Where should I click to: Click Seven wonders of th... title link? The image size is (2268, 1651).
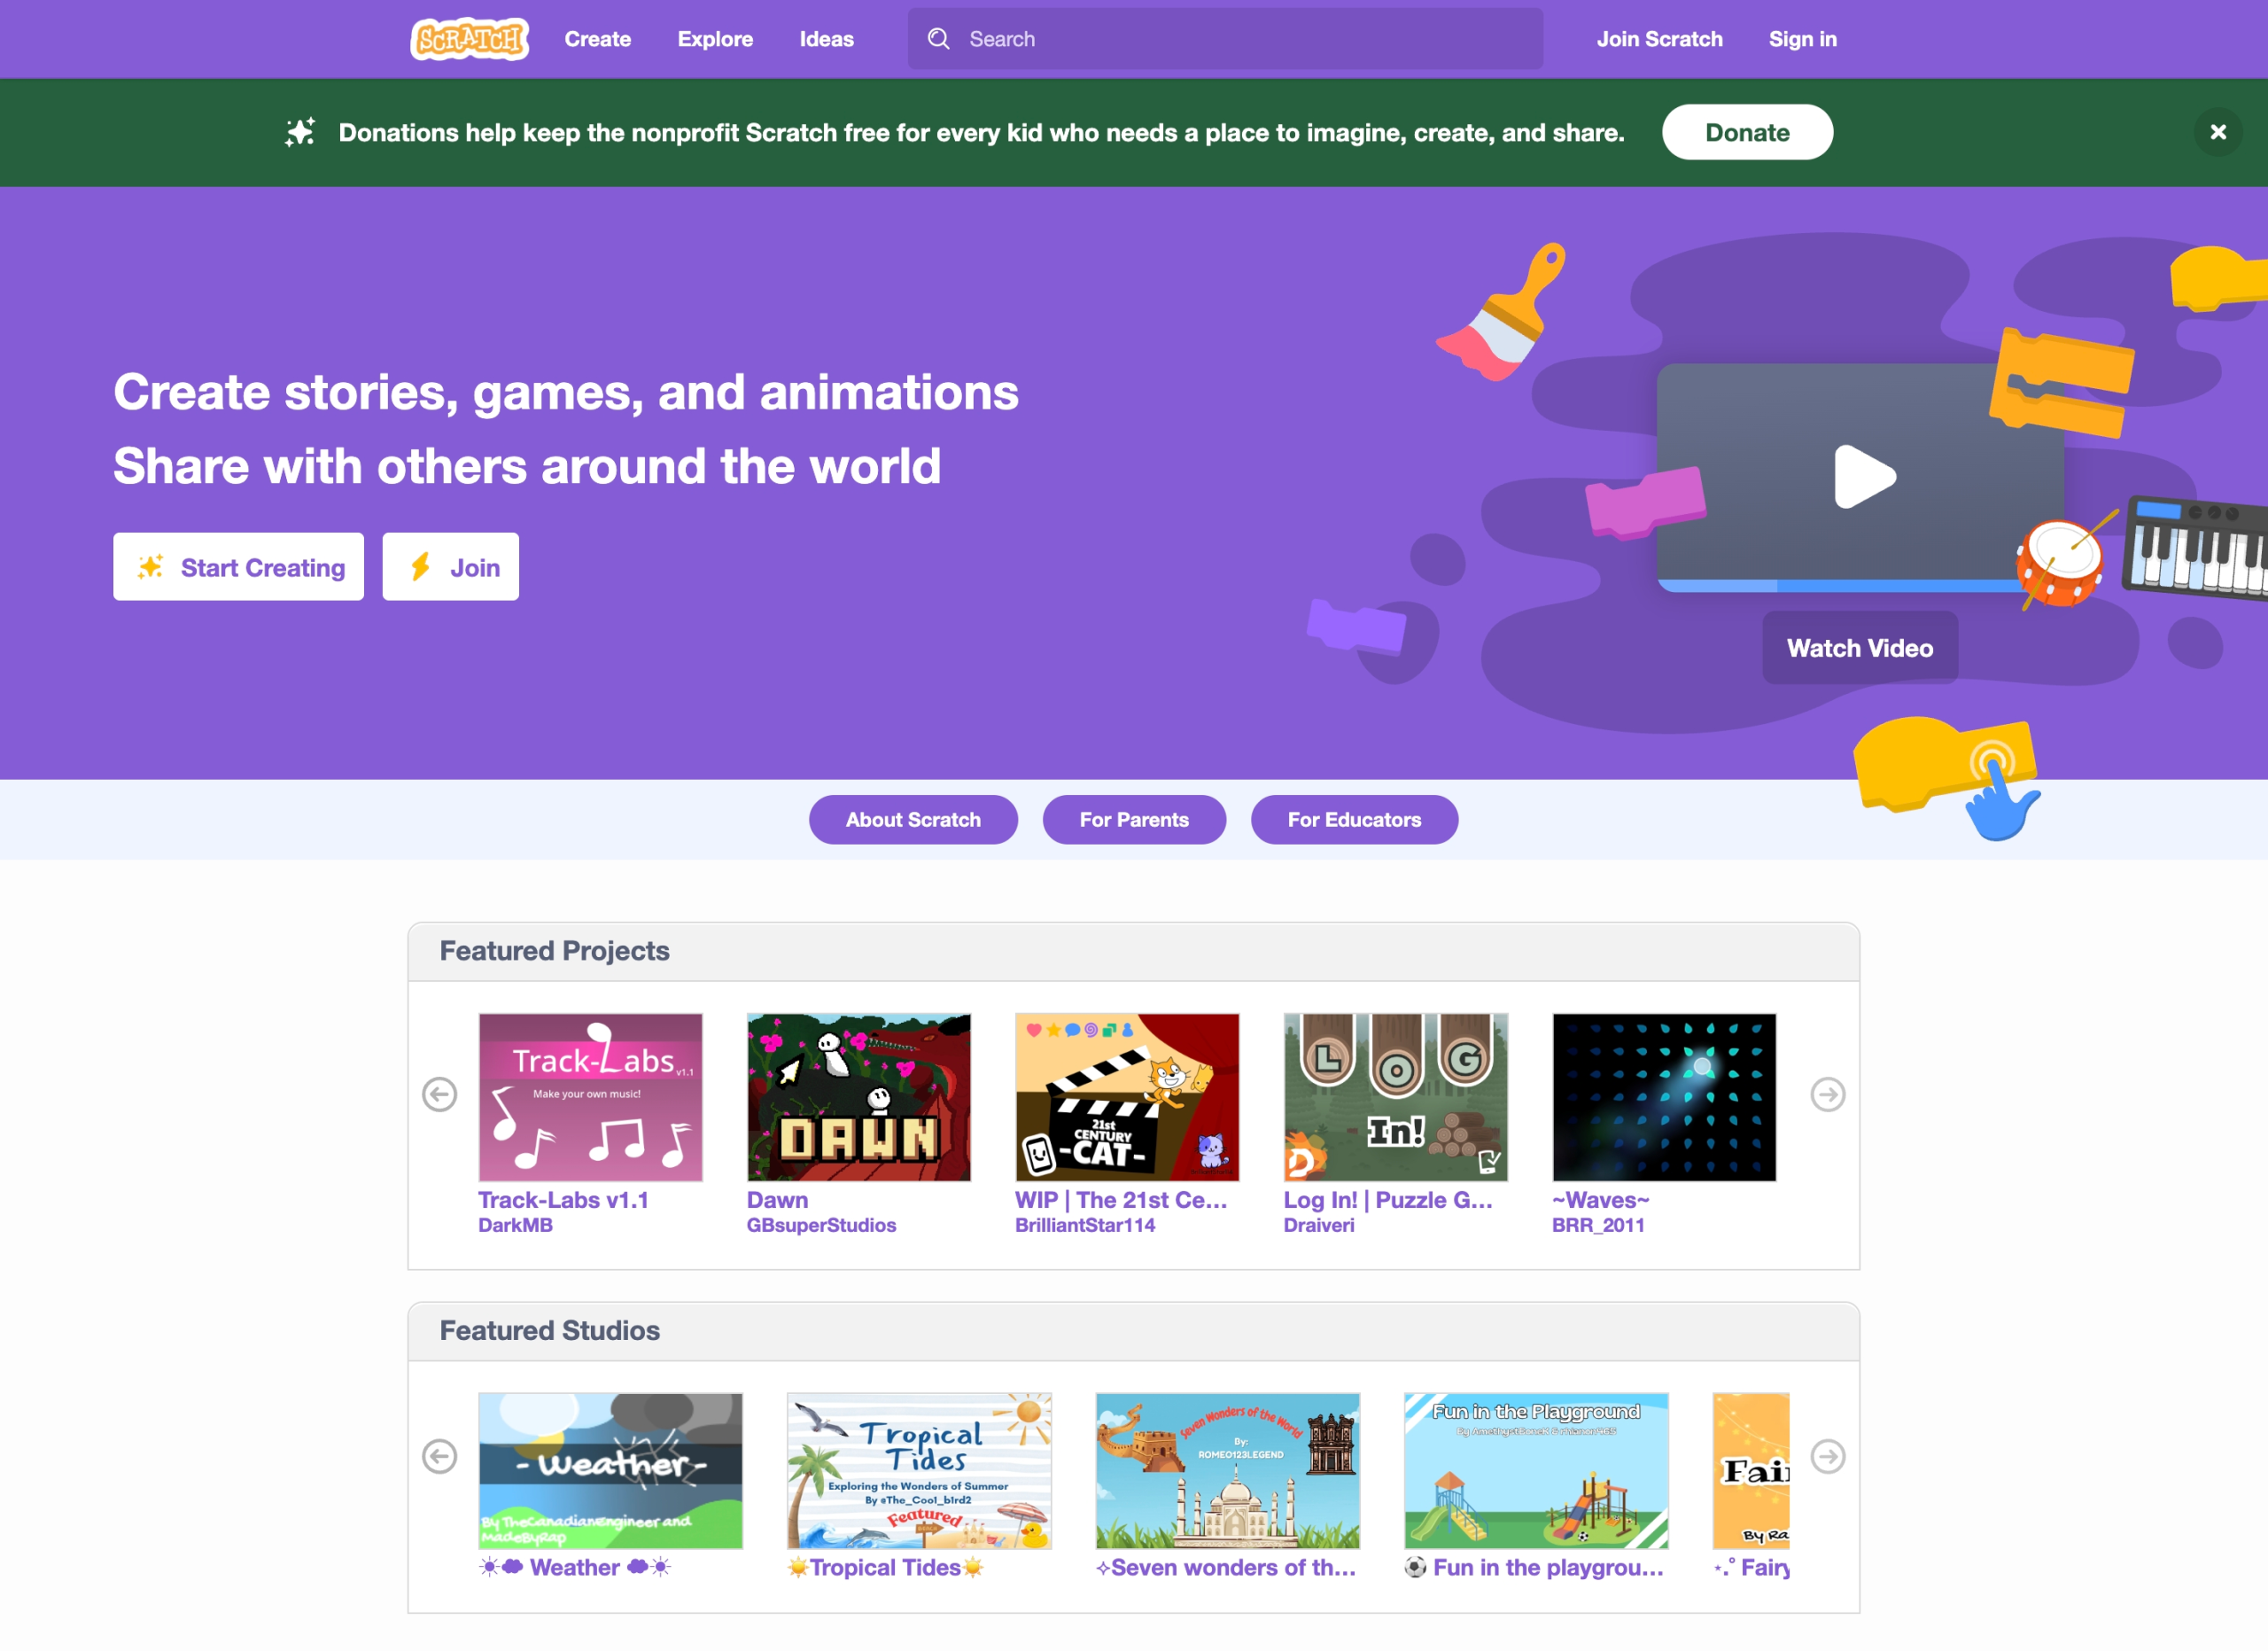pos(1226,1568)
